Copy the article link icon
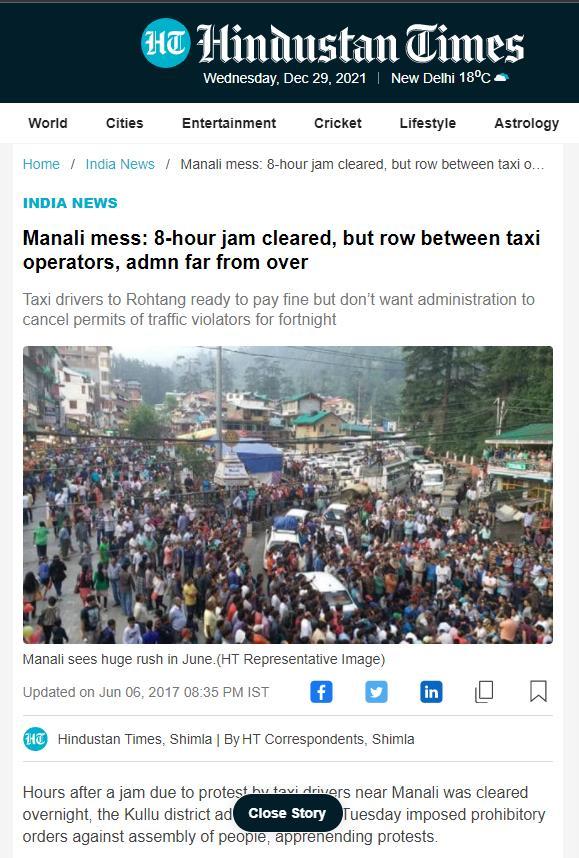The height and width of the screenshot is (858, 579). coord(484,692)
